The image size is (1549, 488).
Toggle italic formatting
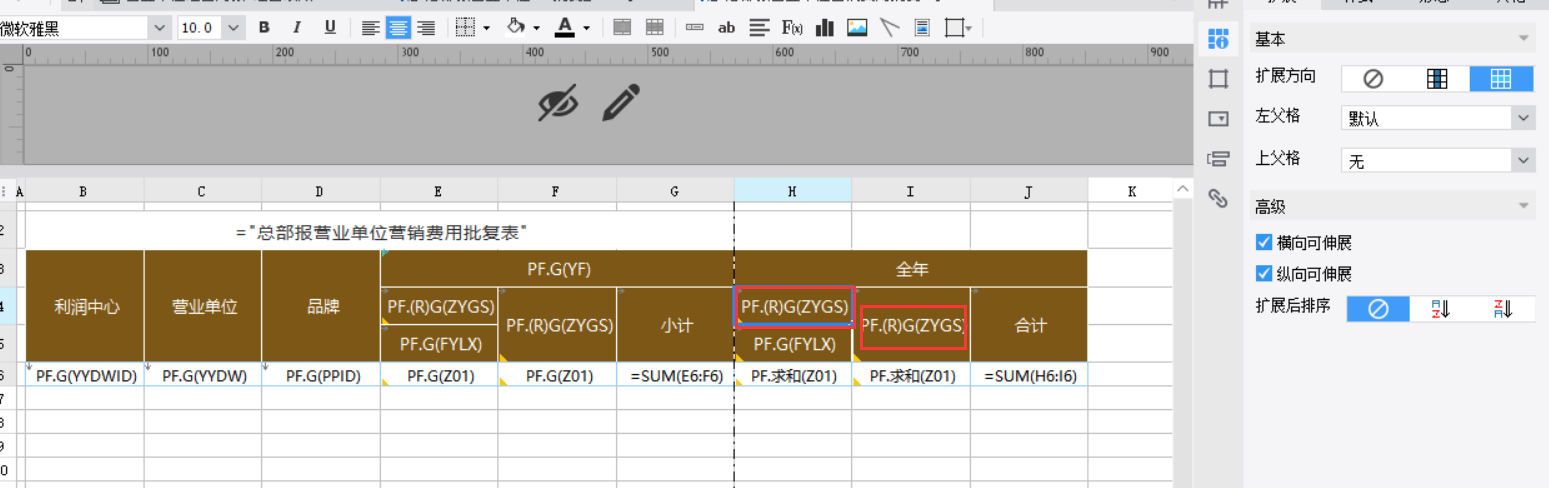click(x=297, y=27)
